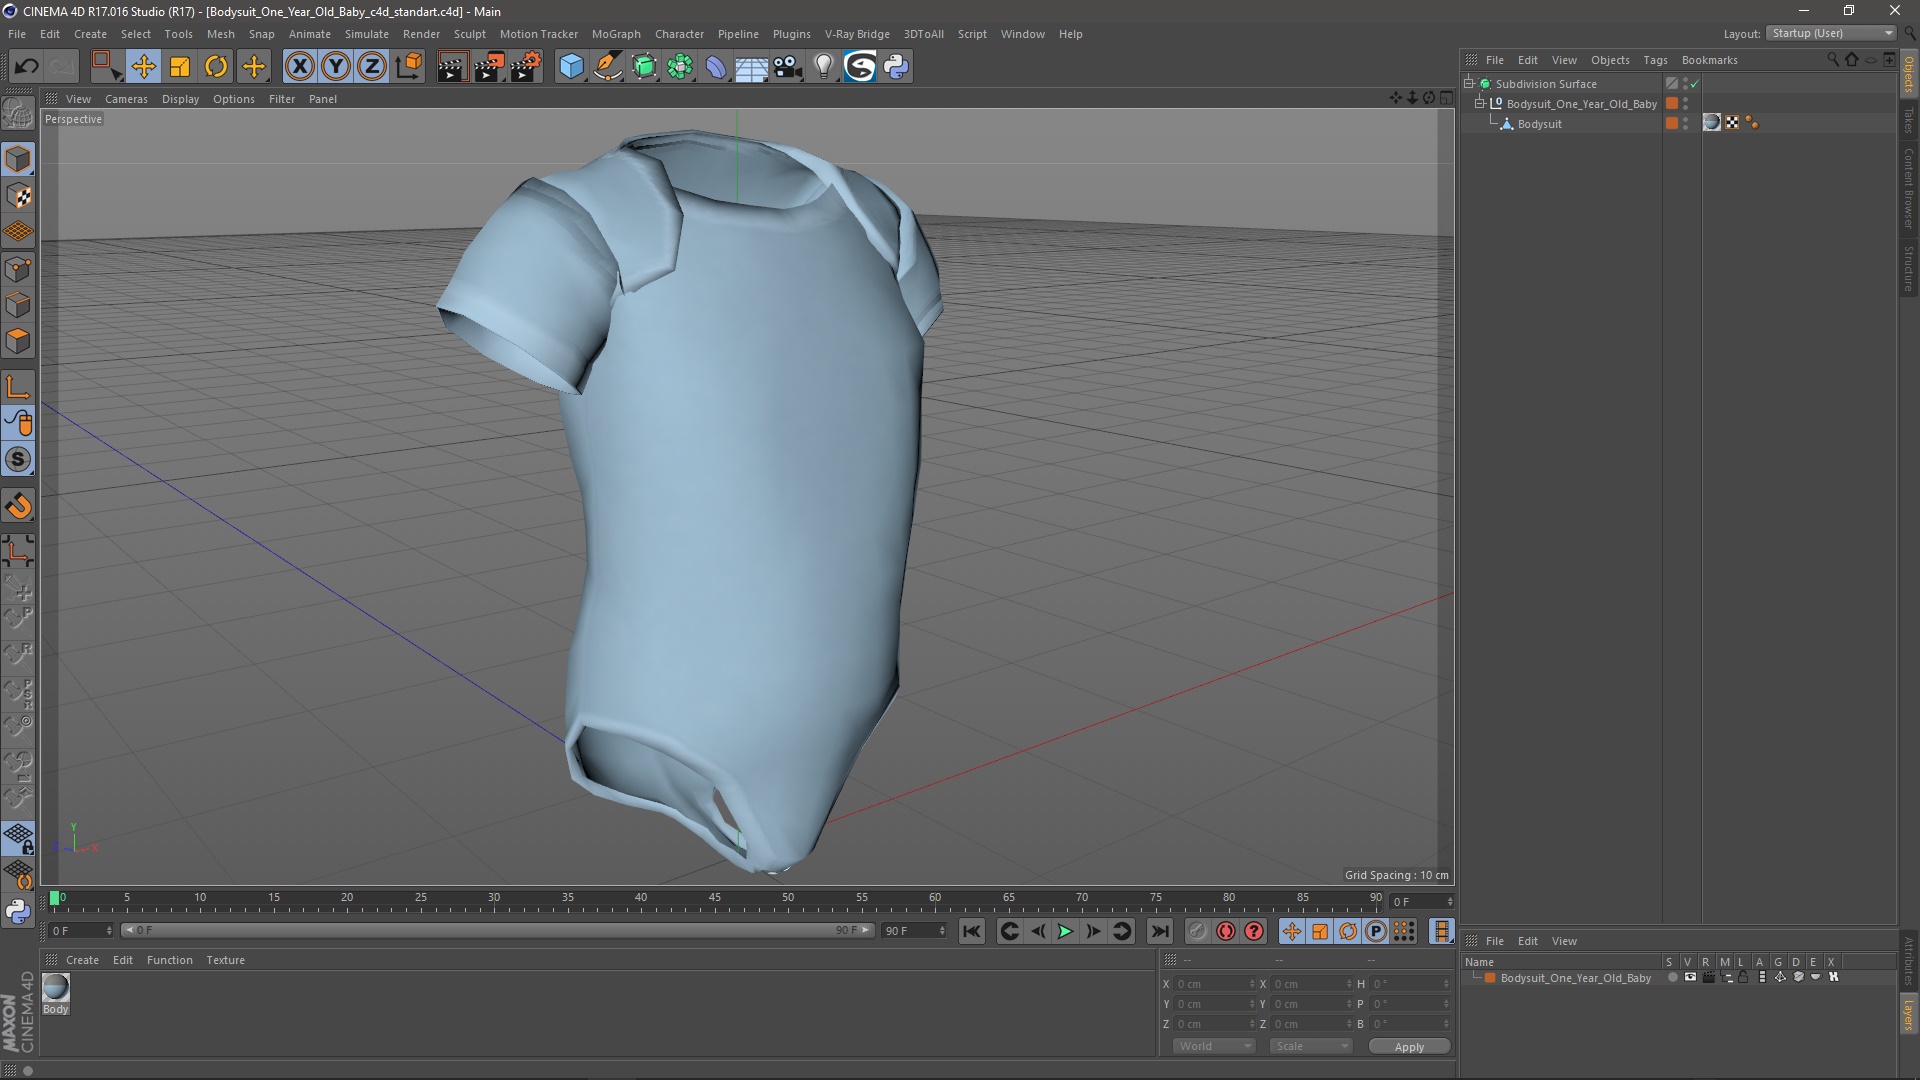
Task: Select the Body material thumbnail
Action: tap(56, 987)
